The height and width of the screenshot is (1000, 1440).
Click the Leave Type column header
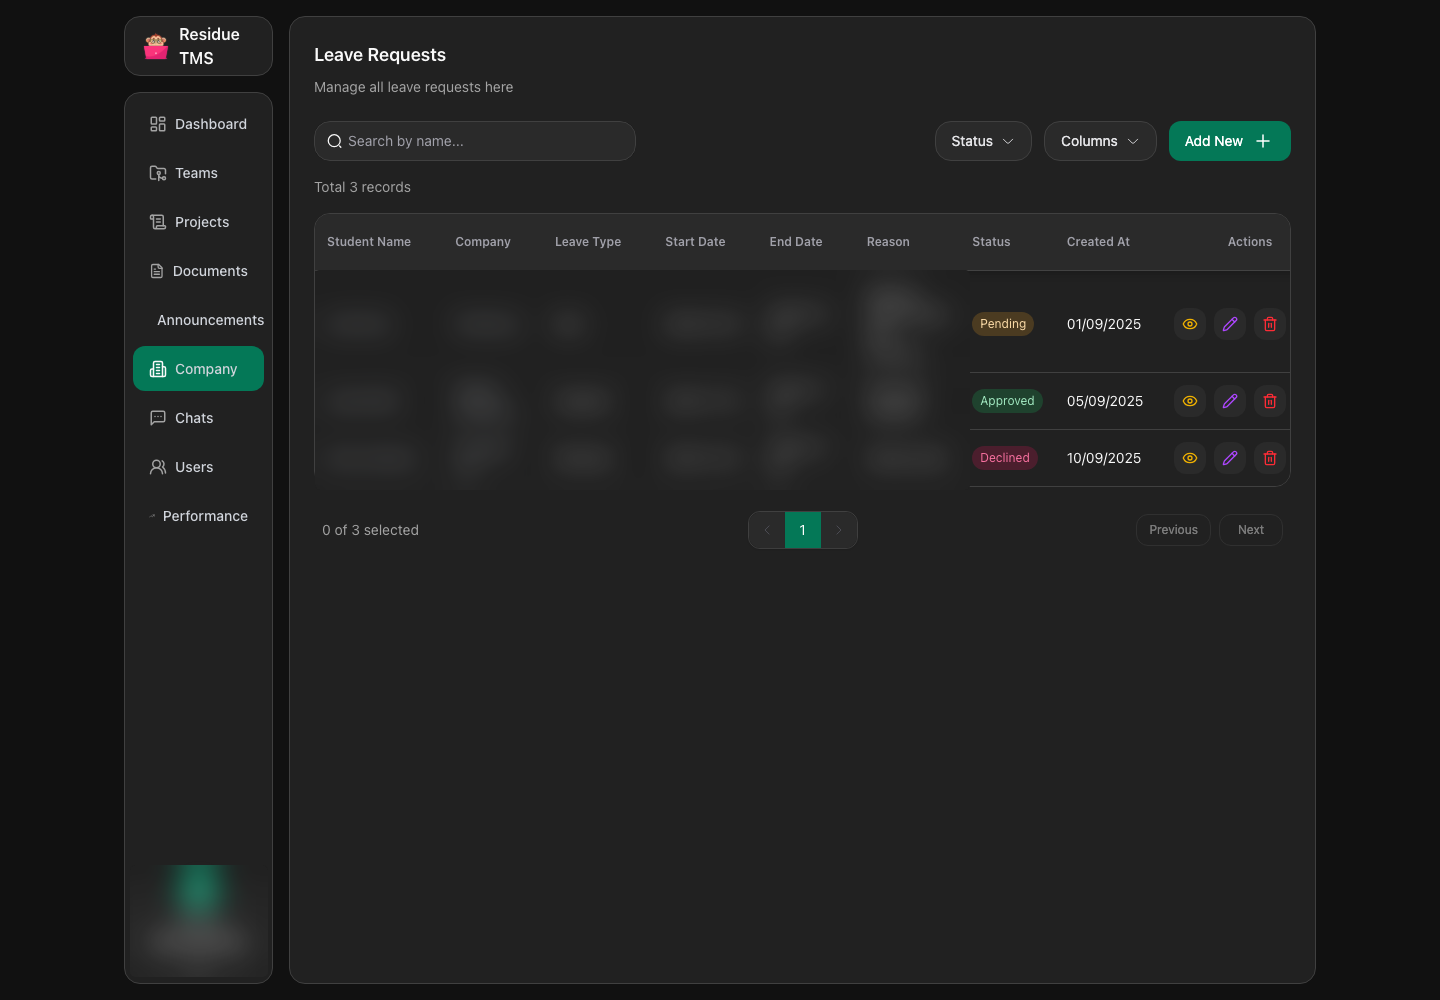(588, 242)
